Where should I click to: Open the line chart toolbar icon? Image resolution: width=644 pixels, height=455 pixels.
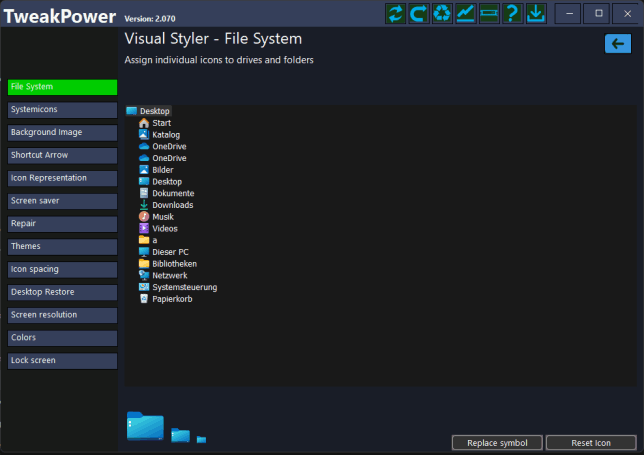click(465, 14)
